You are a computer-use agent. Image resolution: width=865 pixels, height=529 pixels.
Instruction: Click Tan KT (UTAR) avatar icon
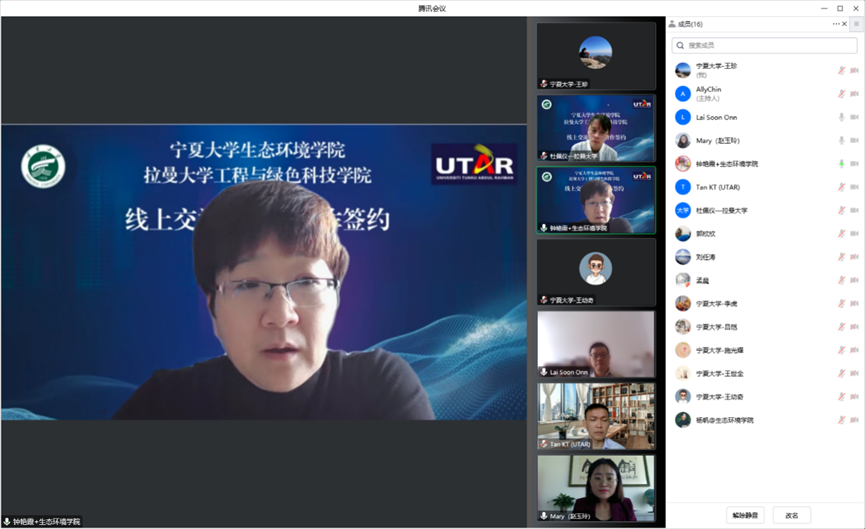point(683,187)
